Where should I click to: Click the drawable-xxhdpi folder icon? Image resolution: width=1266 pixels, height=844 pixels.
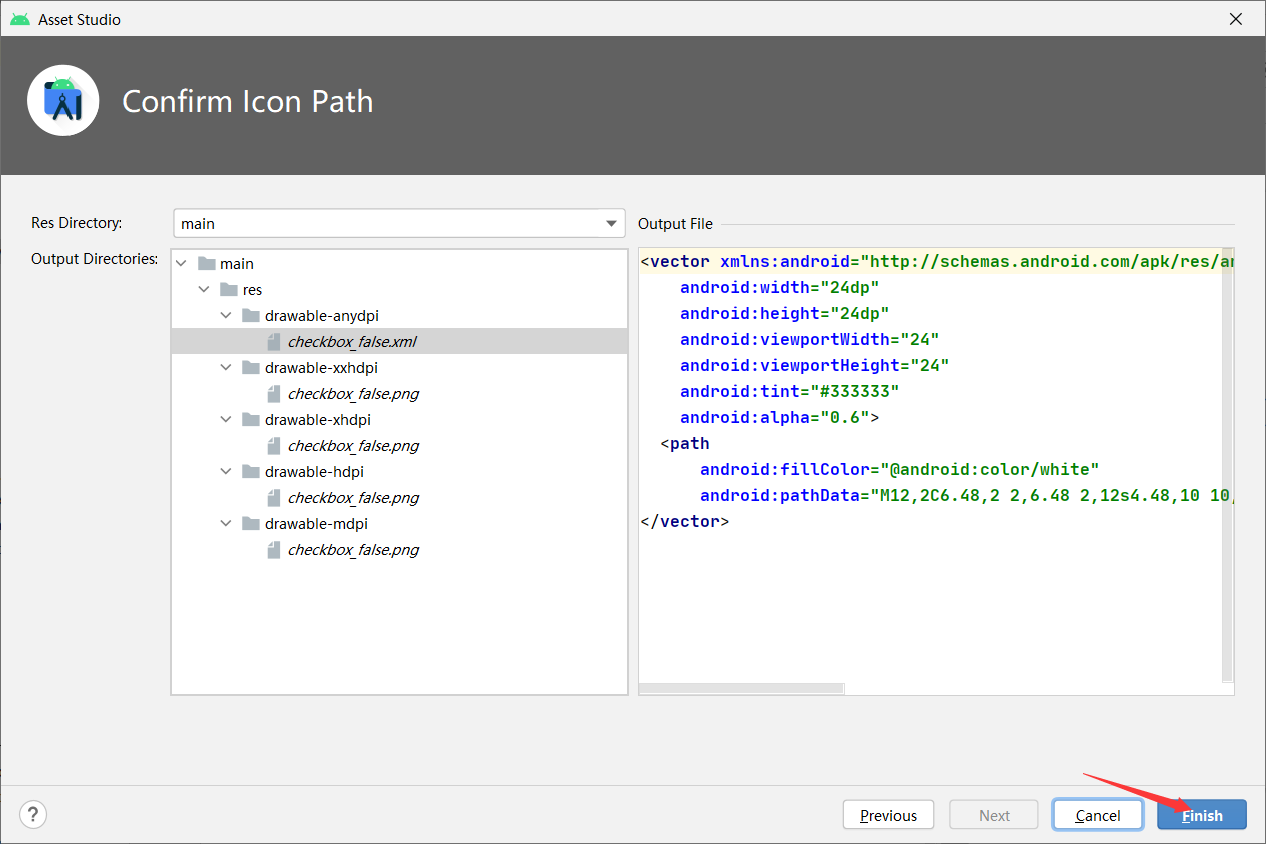click(251, 368)
